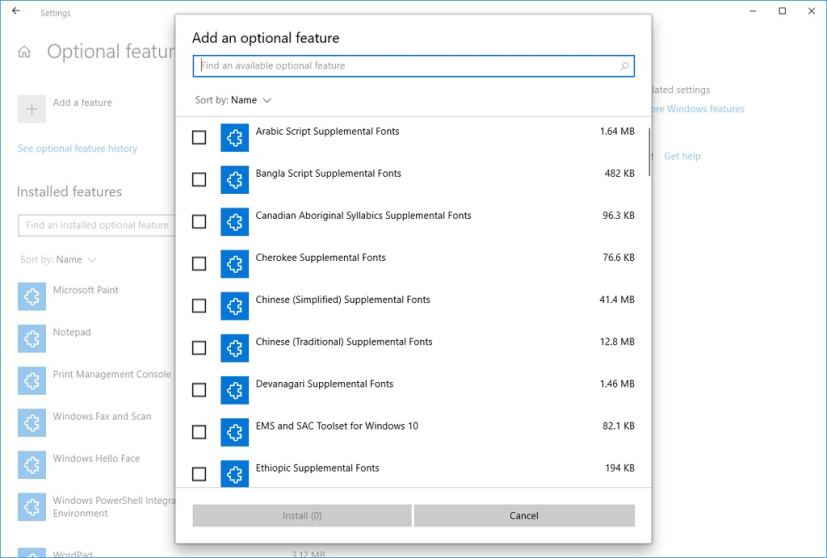The height and width of the screenshot is (558, 827).
Task: Click the Microsoft Paint entry text
Action: 85,290
